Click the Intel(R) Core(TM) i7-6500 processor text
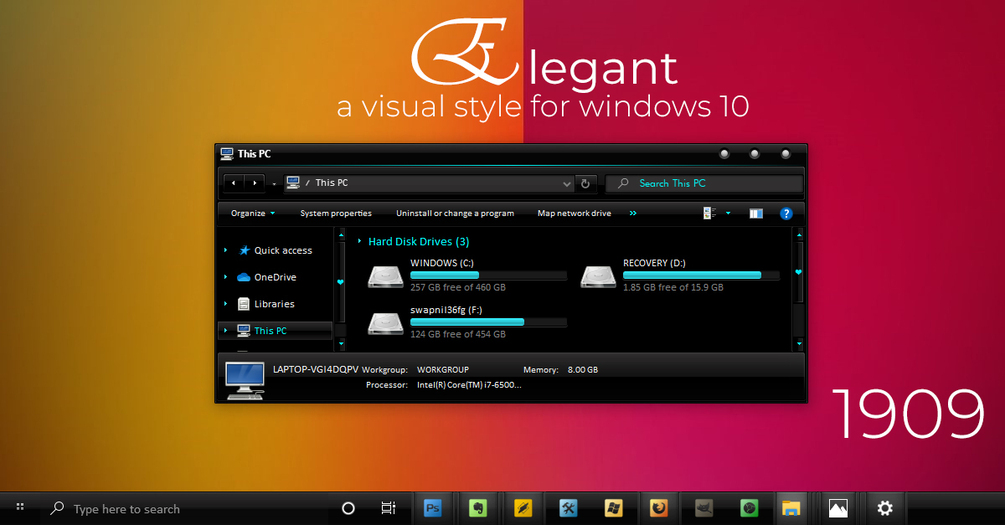 point(469,385)
